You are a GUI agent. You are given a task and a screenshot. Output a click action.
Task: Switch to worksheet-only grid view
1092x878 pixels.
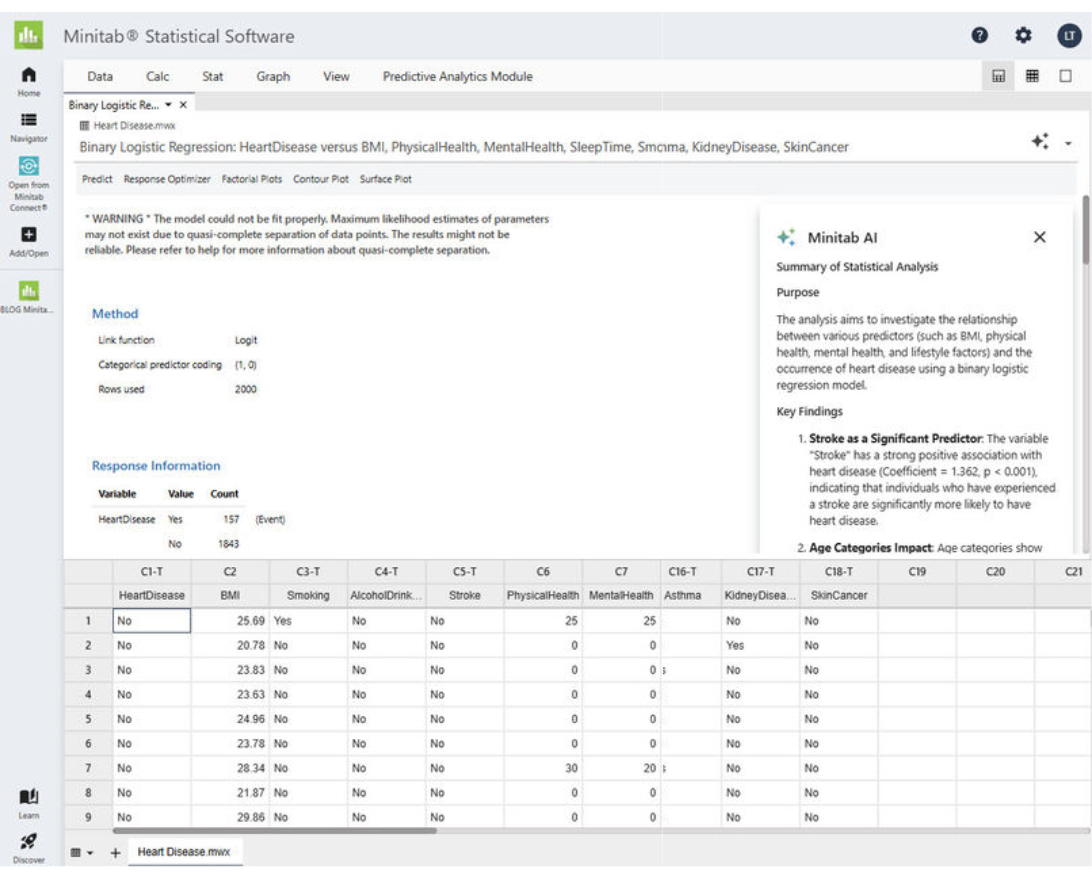(x=1032, y=76)
